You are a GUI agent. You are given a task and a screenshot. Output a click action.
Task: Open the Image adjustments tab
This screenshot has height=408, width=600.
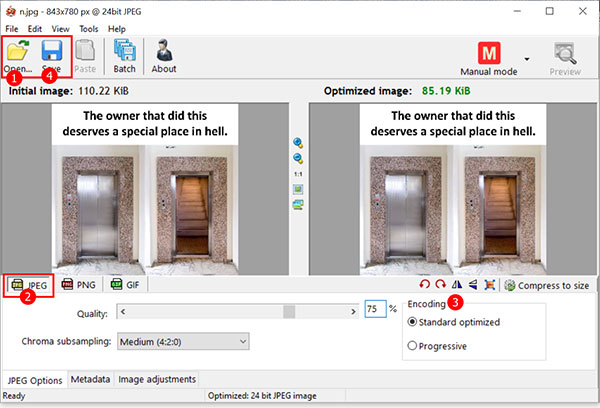[157, 380]
